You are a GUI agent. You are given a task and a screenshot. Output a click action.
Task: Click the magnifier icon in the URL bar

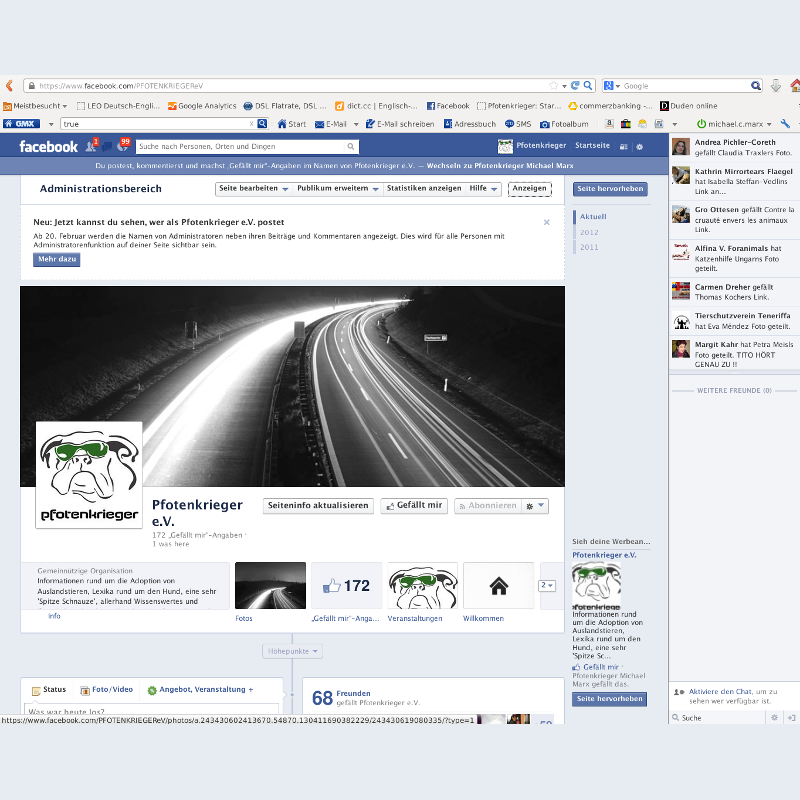pos(588,85)
